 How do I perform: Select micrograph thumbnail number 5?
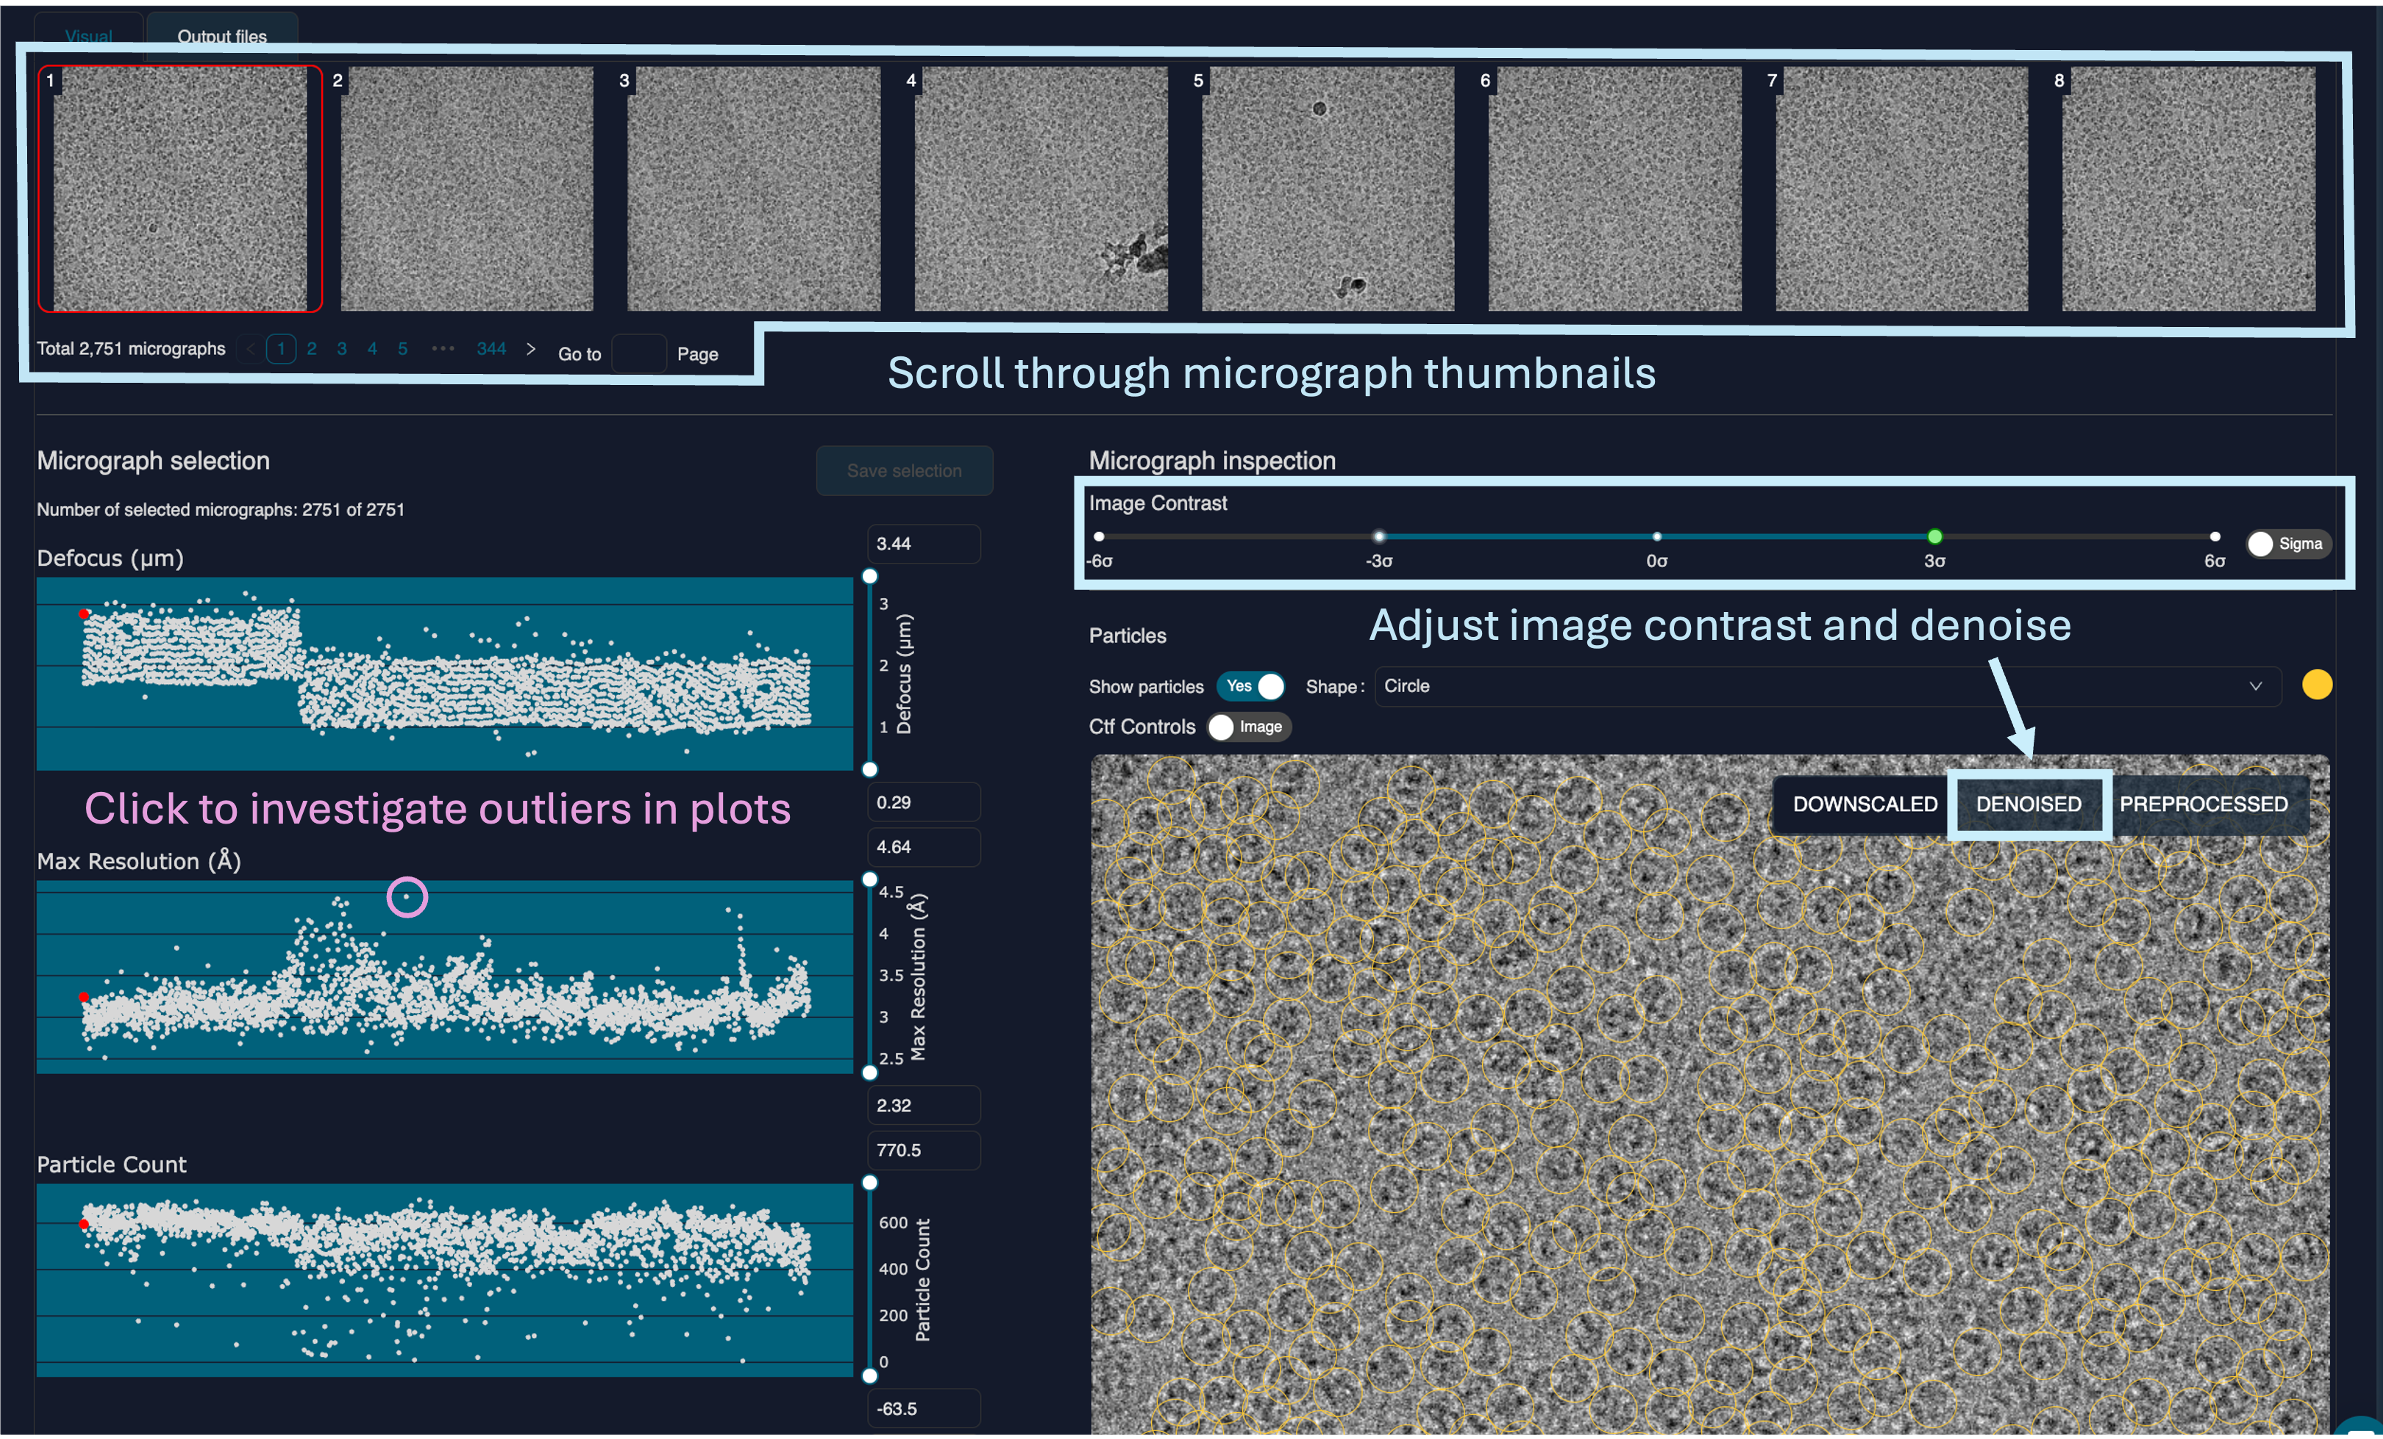pos(1327,189)
